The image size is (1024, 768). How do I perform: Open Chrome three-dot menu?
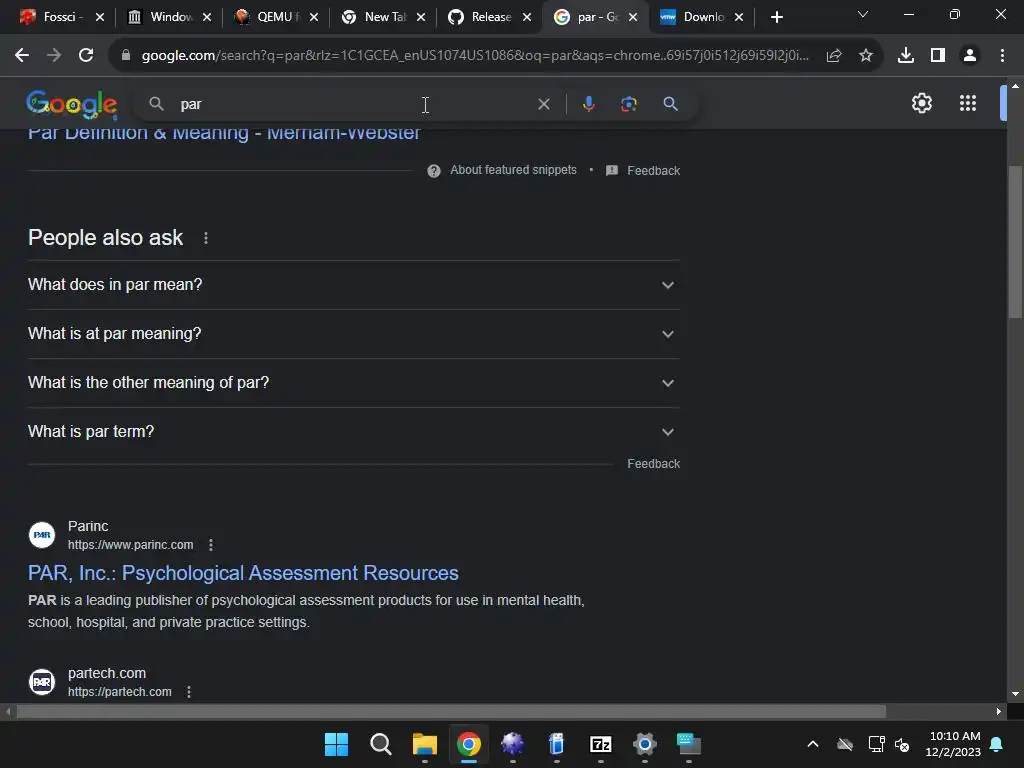(x=1002, y=56)
